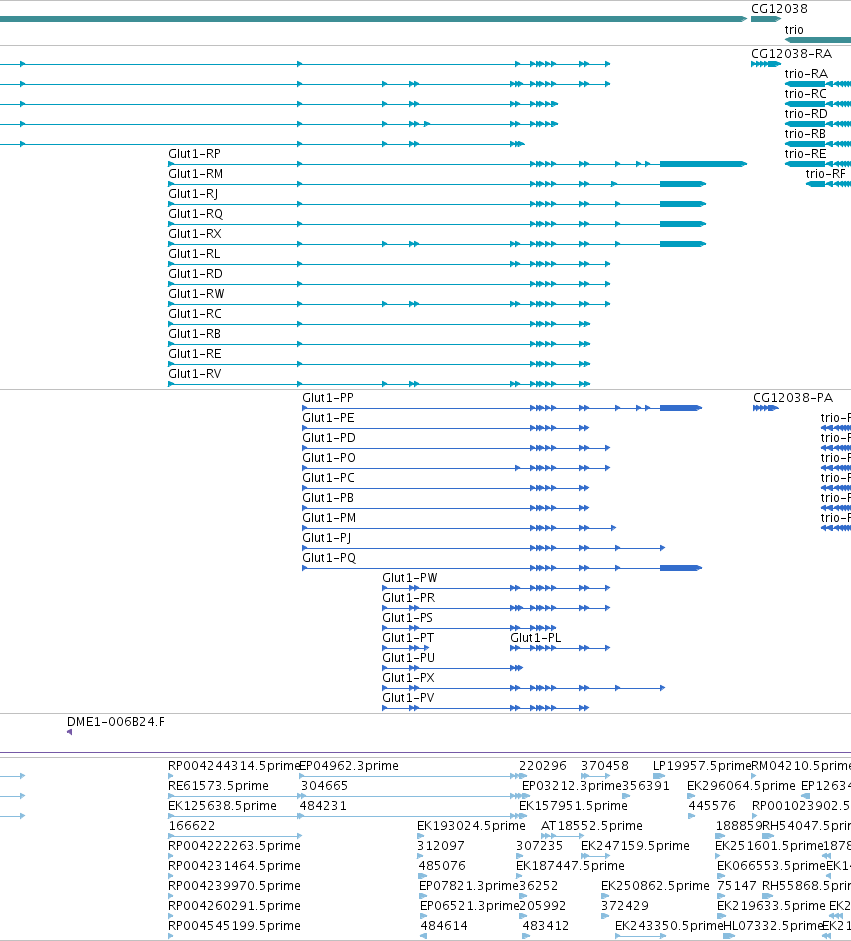Viewport: 851px width, 941px height.
Task: Click the CG12038 gene label
Action: click(x=779, y=8)
